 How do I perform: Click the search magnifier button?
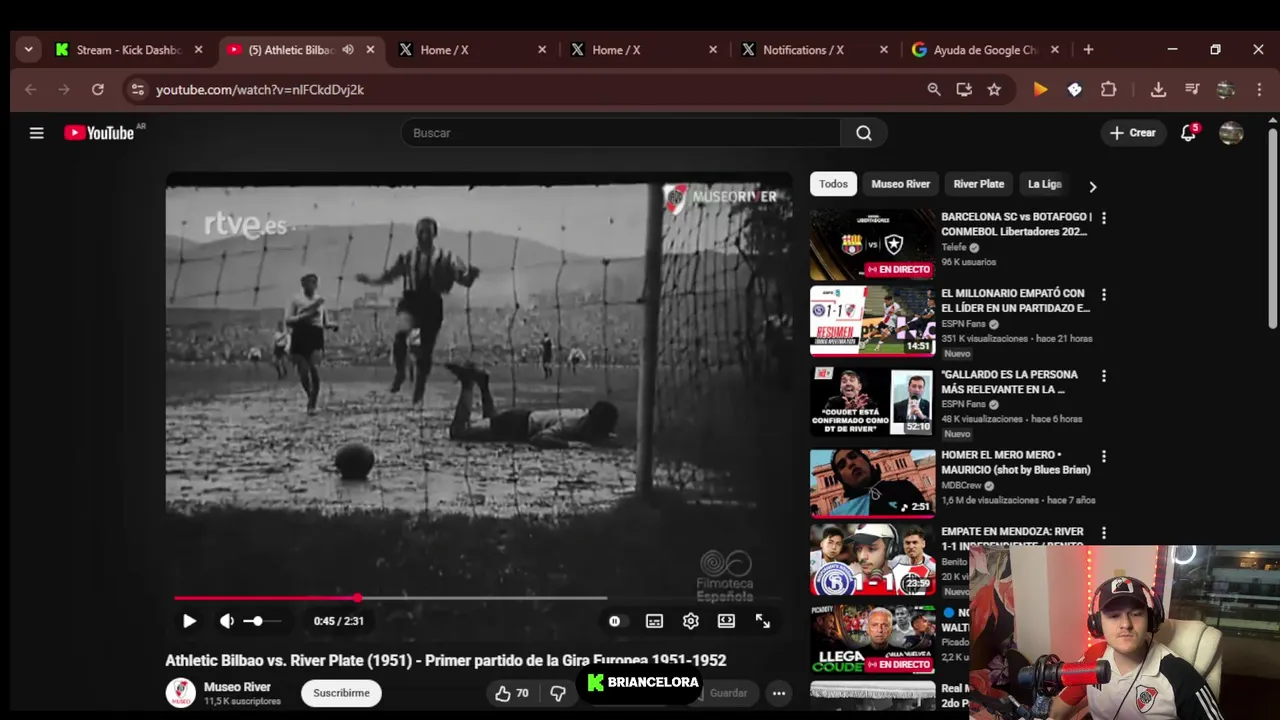tap(864, 133)
